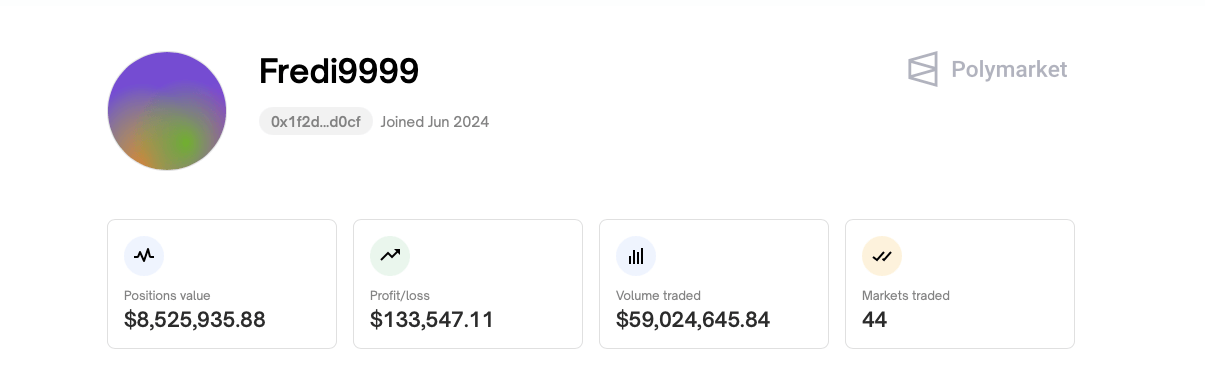
Task: Open the Positions value card
Action: [222, 284]
